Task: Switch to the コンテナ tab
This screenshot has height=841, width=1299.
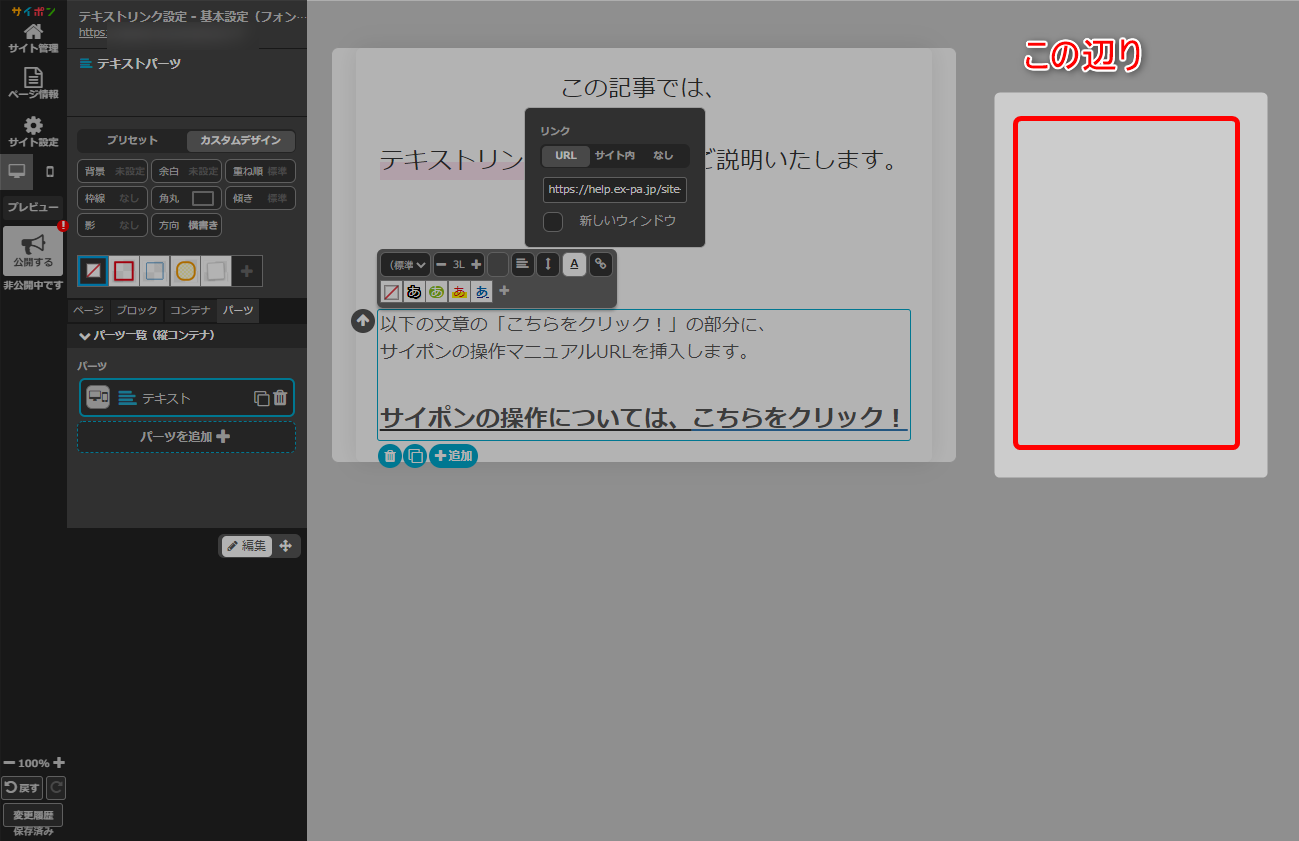Action: point(190,311)
